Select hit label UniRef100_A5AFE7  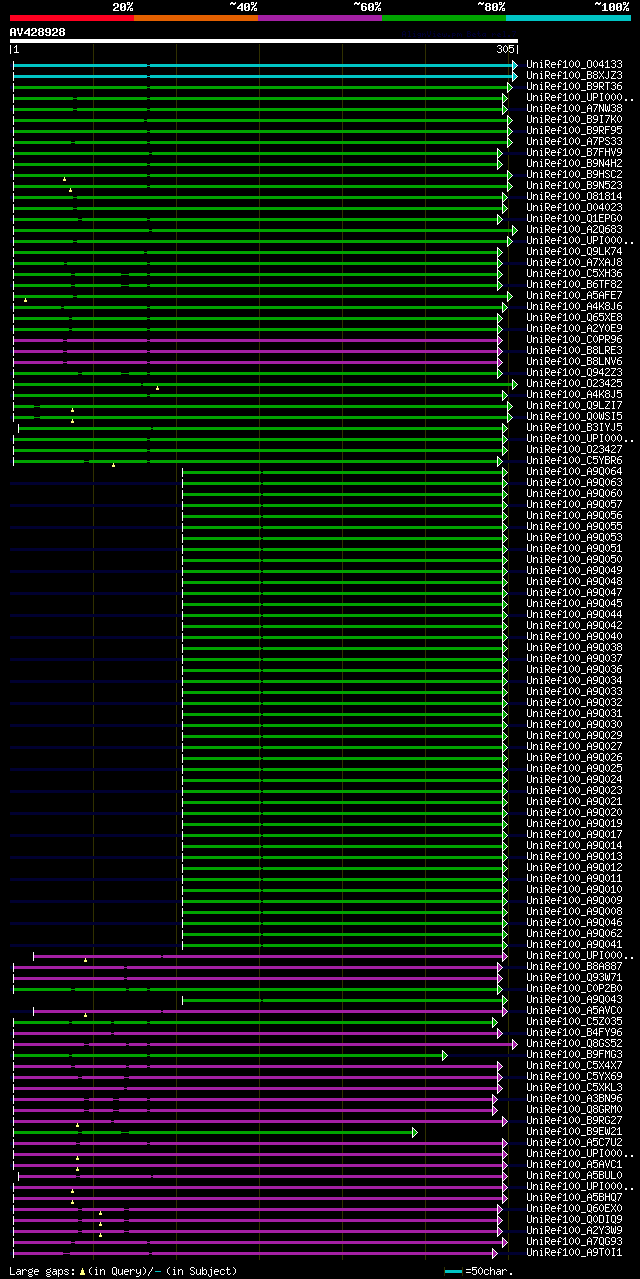tap(574, 295)
